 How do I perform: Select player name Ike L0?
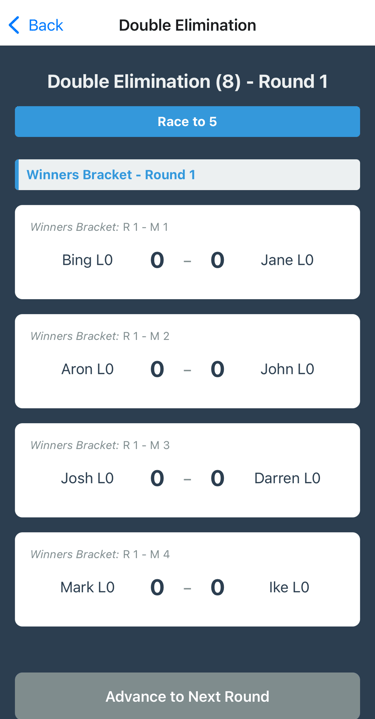click(289, 587)
